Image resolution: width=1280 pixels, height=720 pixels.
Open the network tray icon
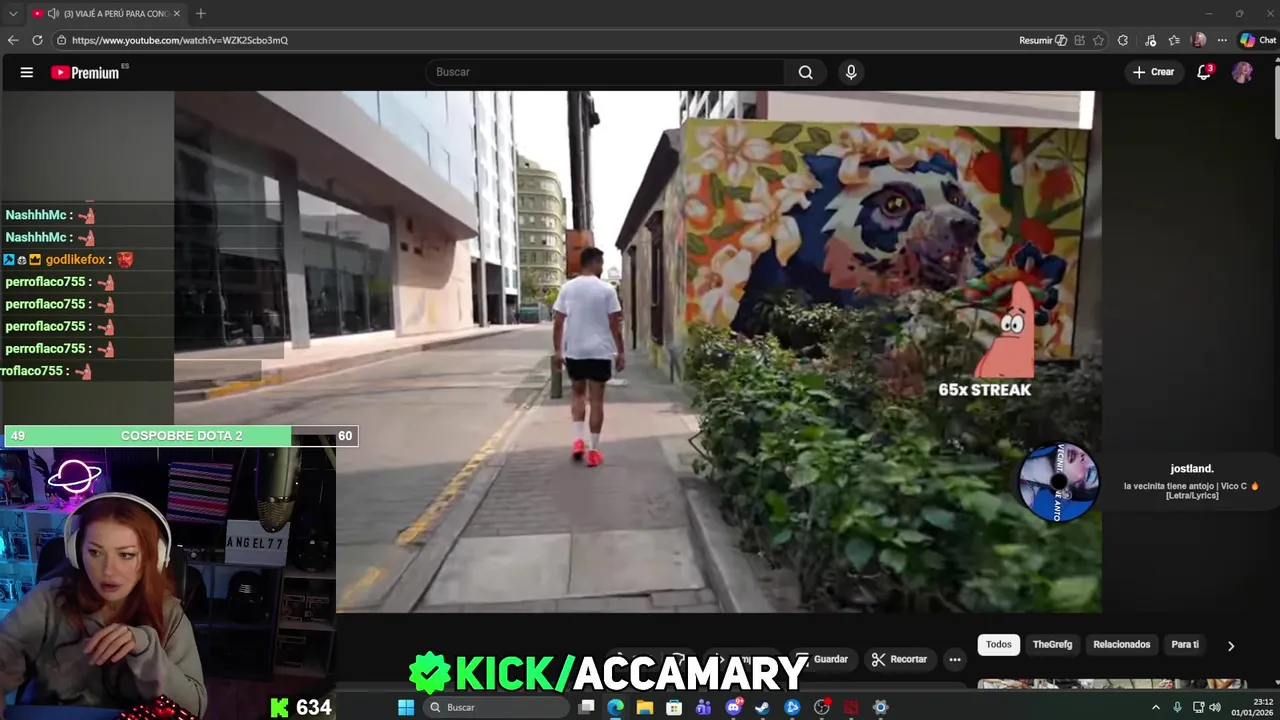pos(1198,707)
